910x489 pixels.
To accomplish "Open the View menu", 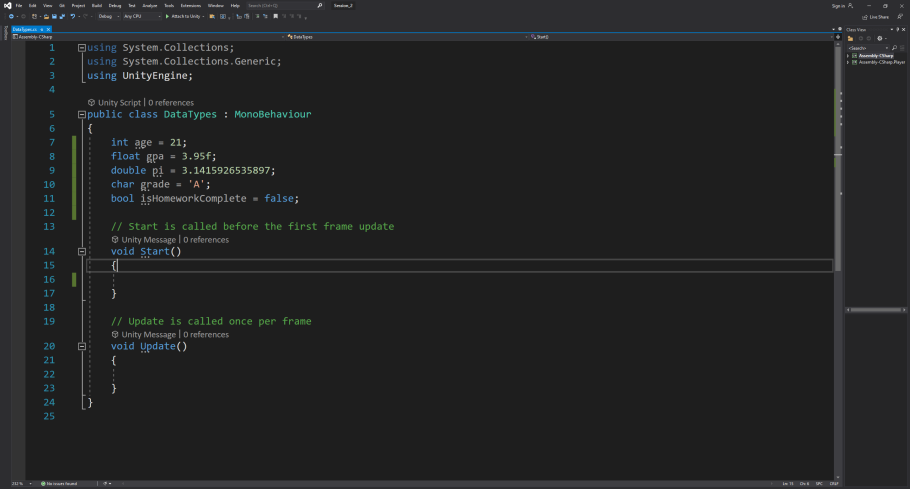I will pos(48,5).
